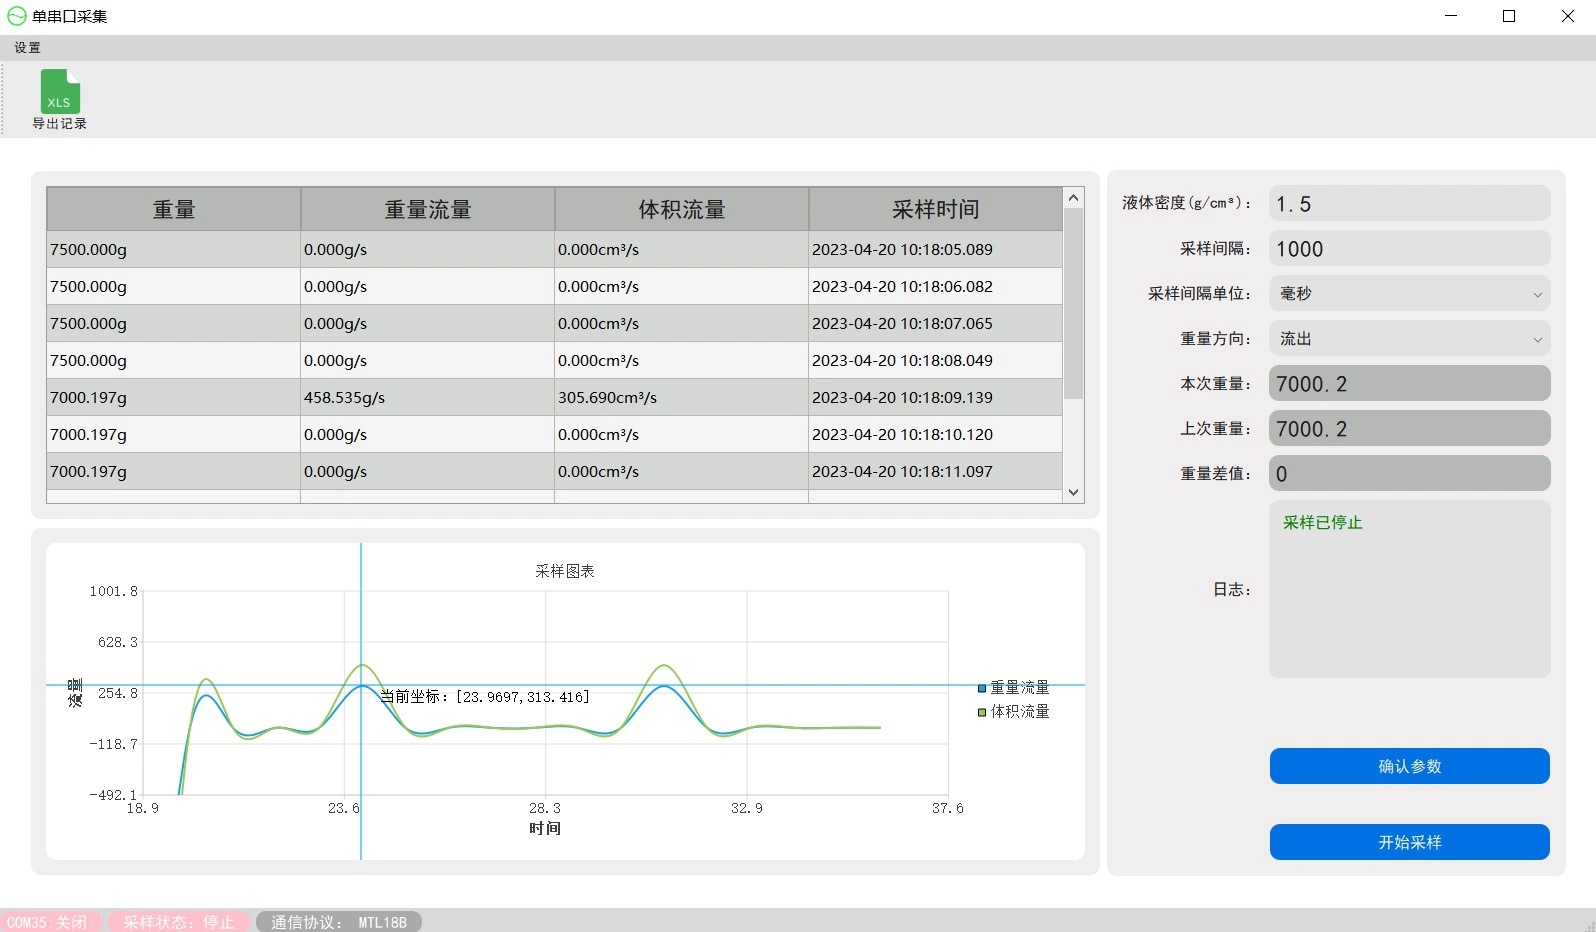Click the 采样时间 column header
Image resolution: width=1596 pixels, height=932 pixels.
(935, 209)
